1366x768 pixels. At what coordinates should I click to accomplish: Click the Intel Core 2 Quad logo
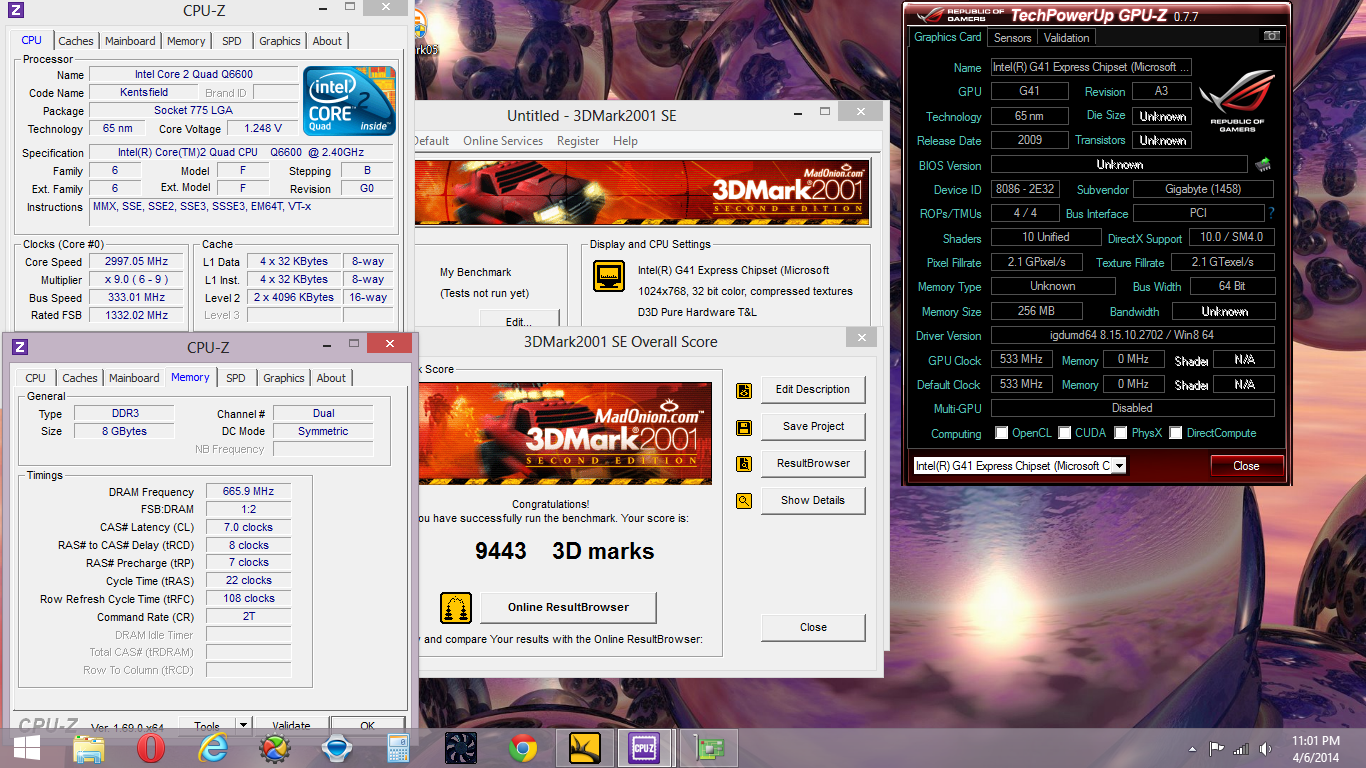(x=350, y=101)
